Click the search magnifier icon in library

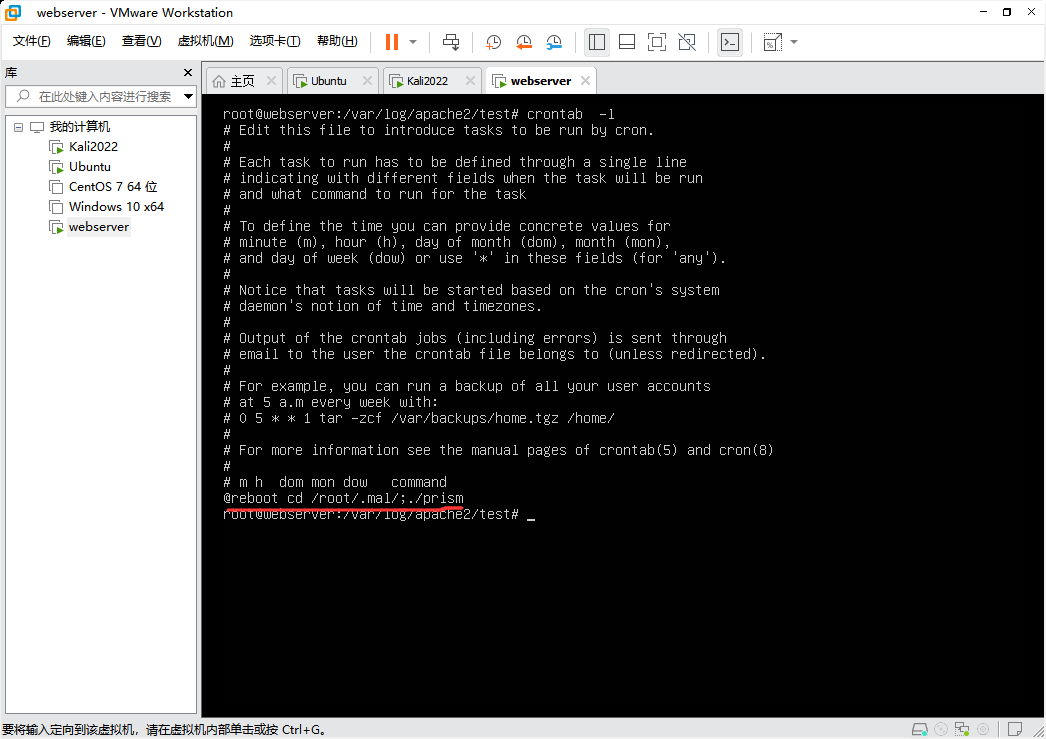pos(23,96)
